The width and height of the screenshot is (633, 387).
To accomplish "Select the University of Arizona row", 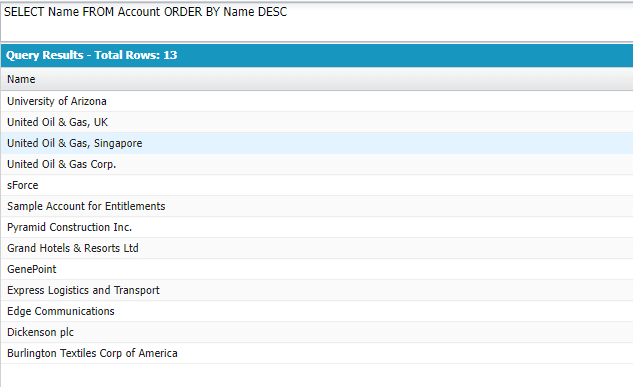I will [x=317, y=101].
